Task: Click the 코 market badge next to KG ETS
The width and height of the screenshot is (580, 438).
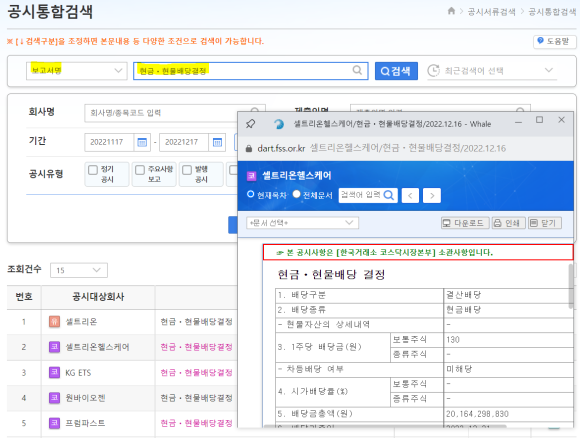Action: coord(54,373)
